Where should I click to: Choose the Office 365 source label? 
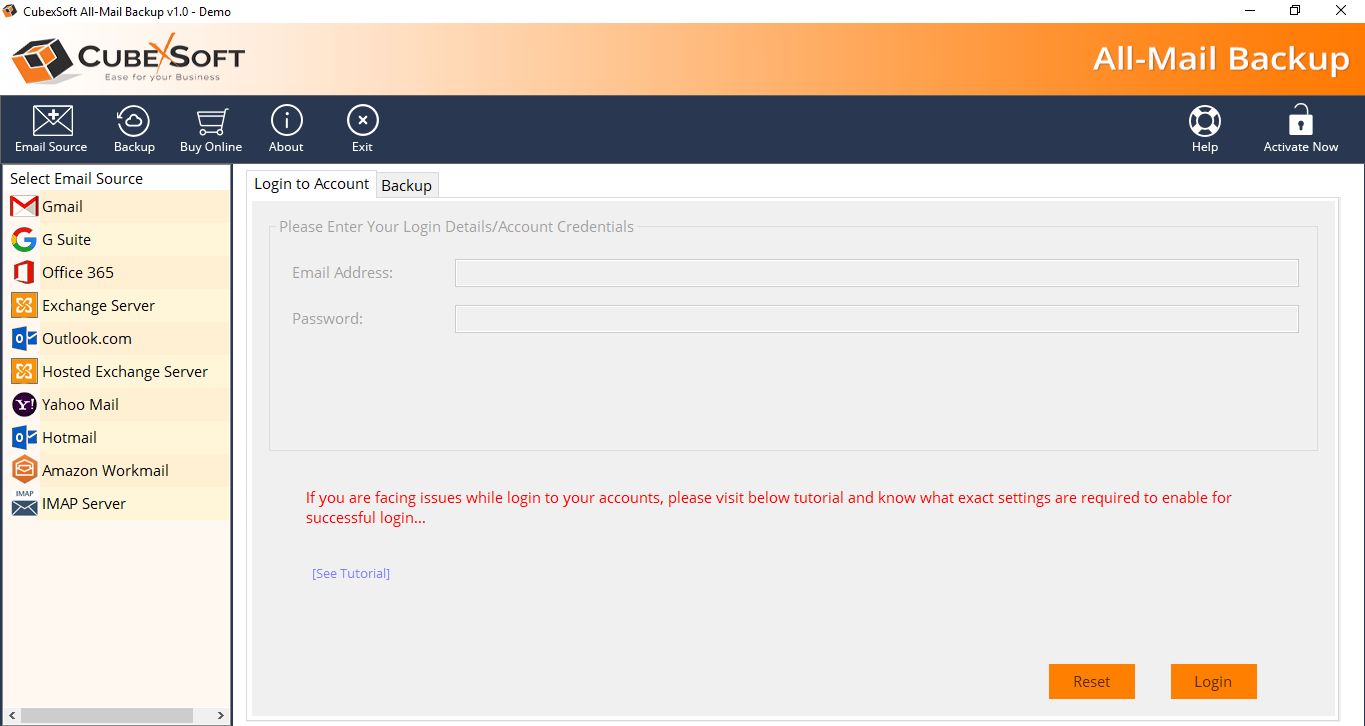pyautogui.click(x=78, y=273)
